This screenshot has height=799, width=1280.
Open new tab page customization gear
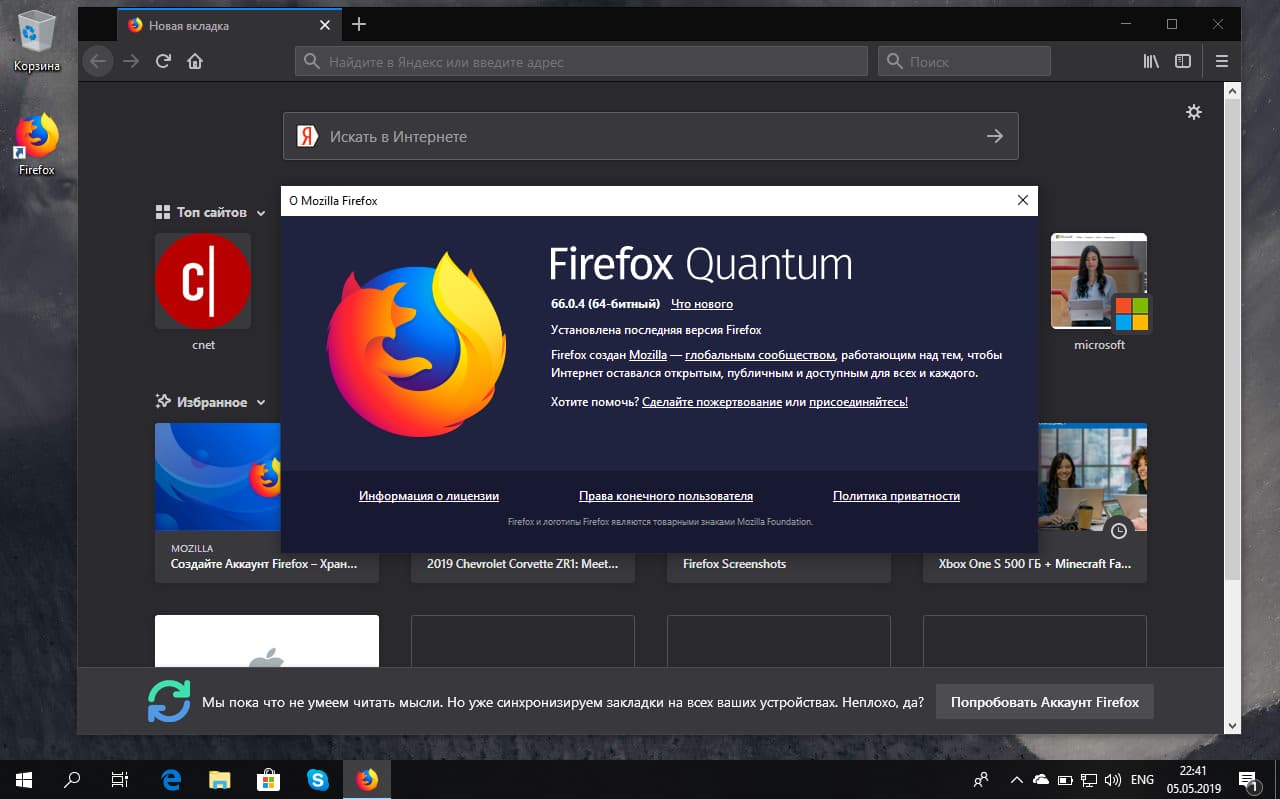click(1194, 112)
